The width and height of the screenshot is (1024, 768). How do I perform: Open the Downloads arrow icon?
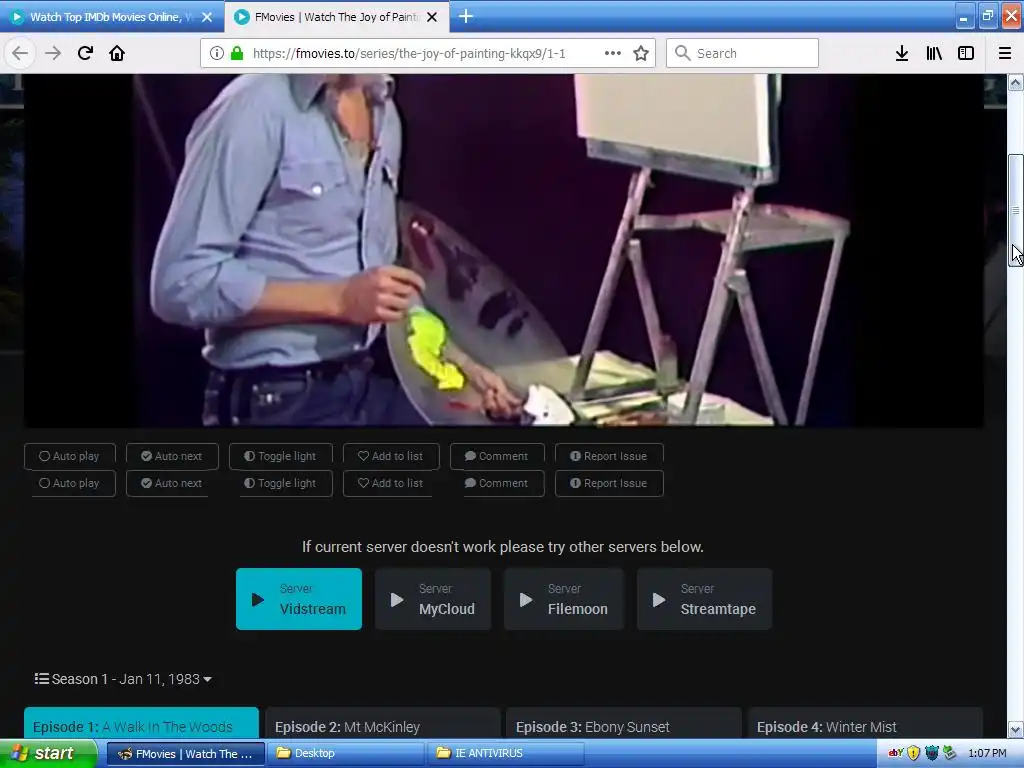(x=902, y=54)
